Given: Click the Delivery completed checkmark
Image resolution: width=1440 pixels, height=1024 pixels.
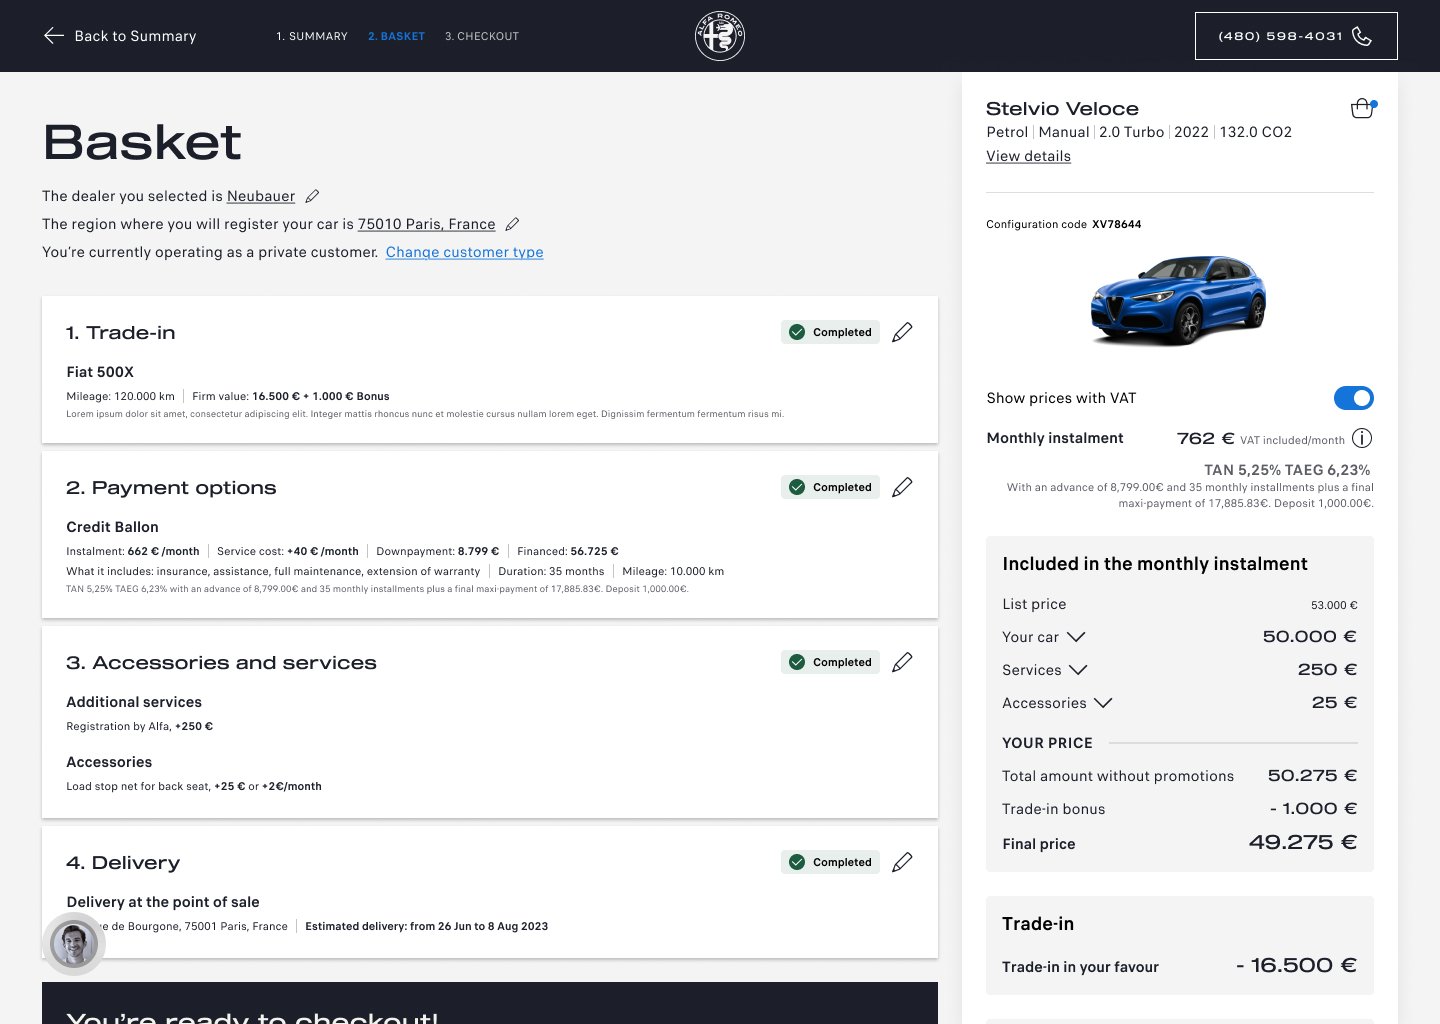Looking at the screenshot, I should tap(797, 862).
